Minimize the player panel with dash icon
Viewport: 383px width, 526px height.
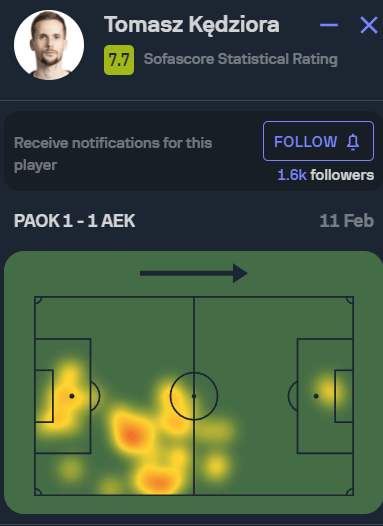329,25
